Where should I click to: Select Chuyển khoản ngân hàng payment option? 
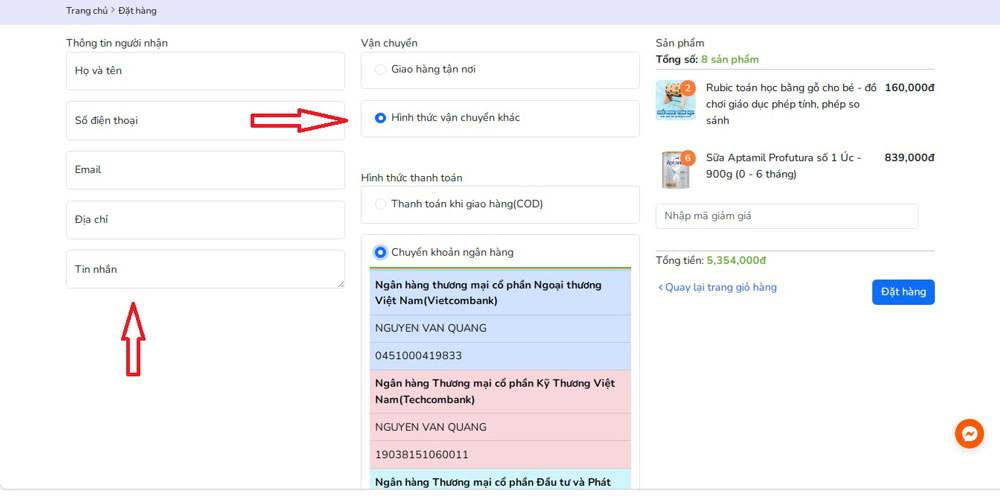pos(380,253)
